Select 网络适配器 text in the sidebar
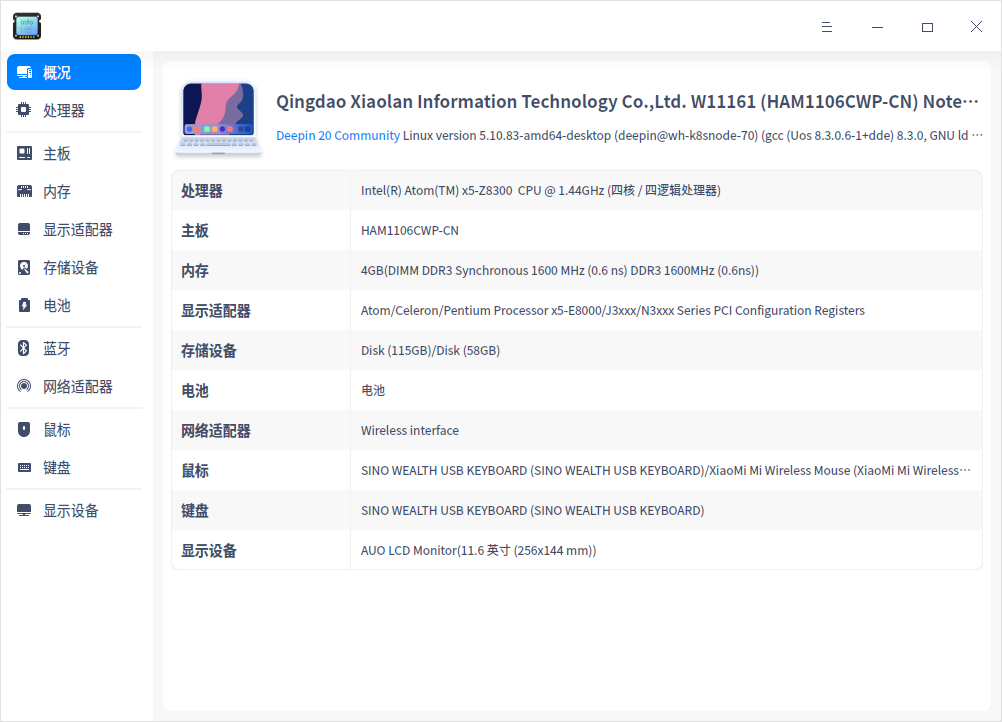The image size is (1002, 722). [78, 387]
